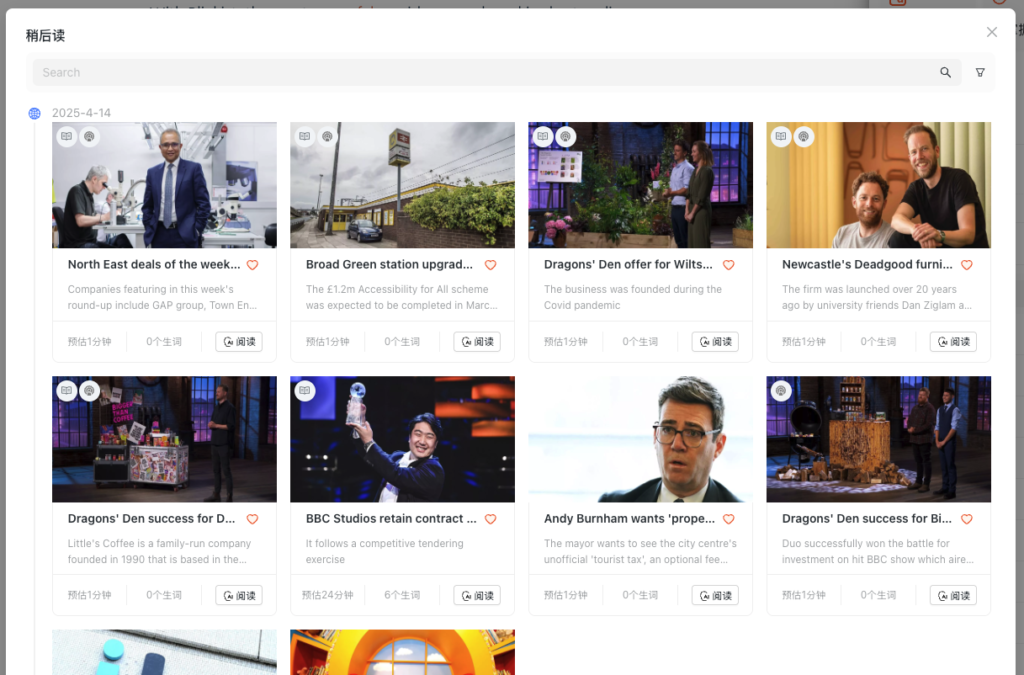Click podcast icon on Dragons' Den Bi... thumbnail
Screen dimensions: 1024x675
[x=780, y=390]
